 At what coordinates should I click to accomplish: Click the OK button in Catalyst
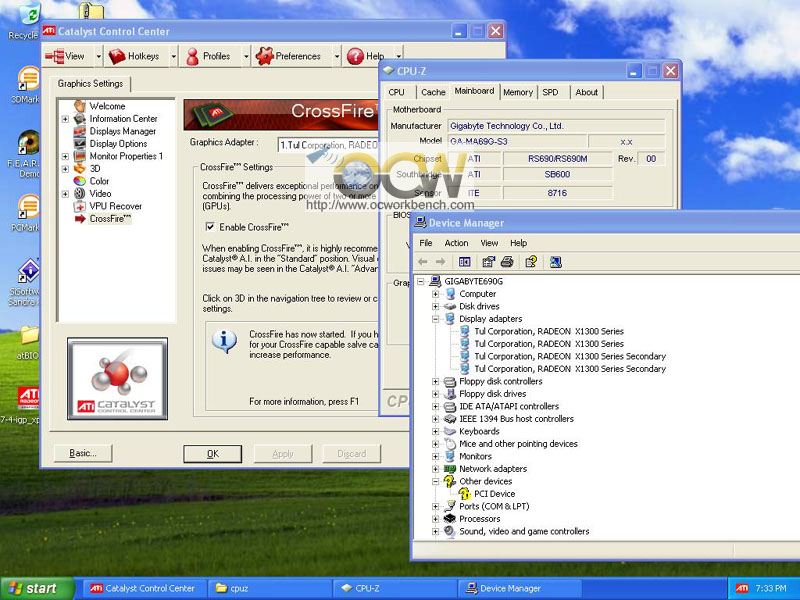pos(213,454)
